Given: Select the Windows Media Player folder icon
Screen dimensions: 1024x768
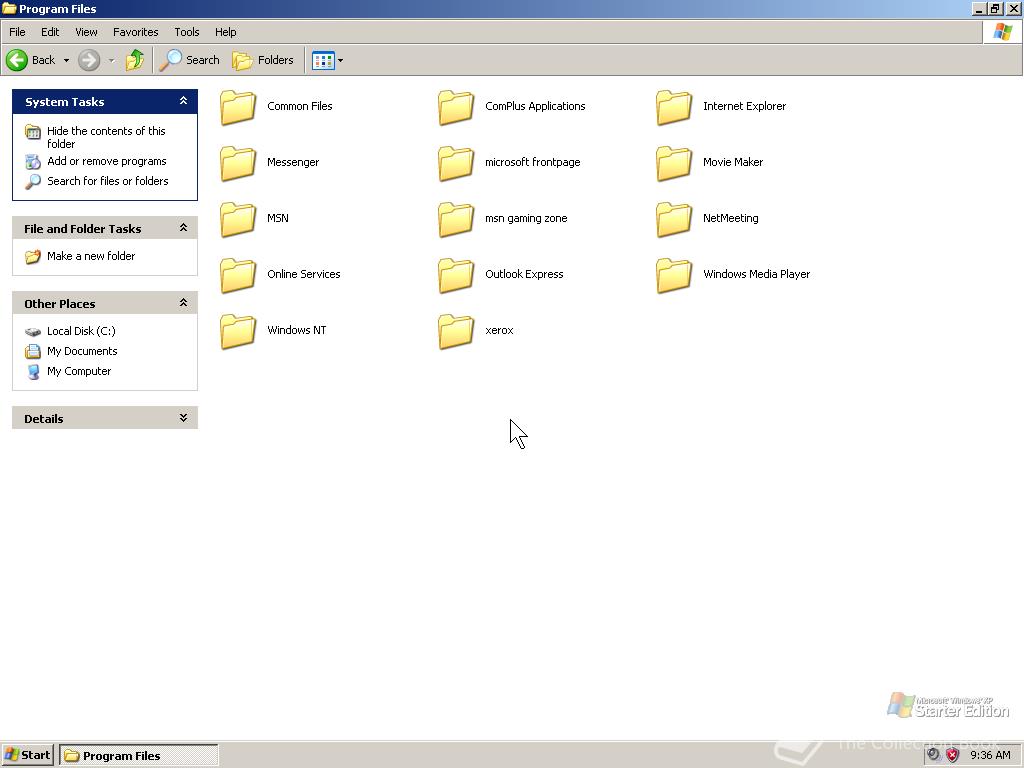Looking at the screenshot, I should (674, 275).
